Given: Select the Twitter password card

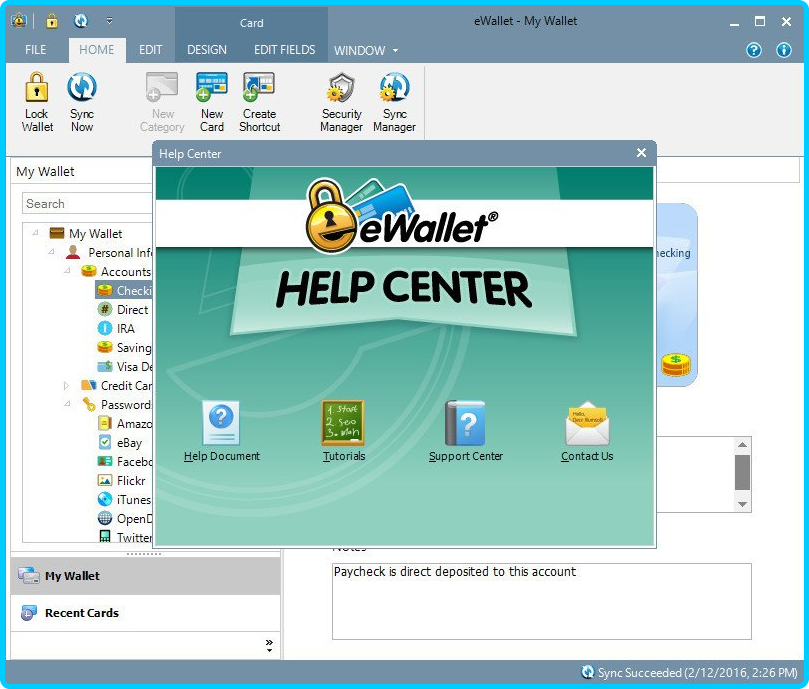Looking at the screenshot, I should pyautogui.click(x=124, y=537).
